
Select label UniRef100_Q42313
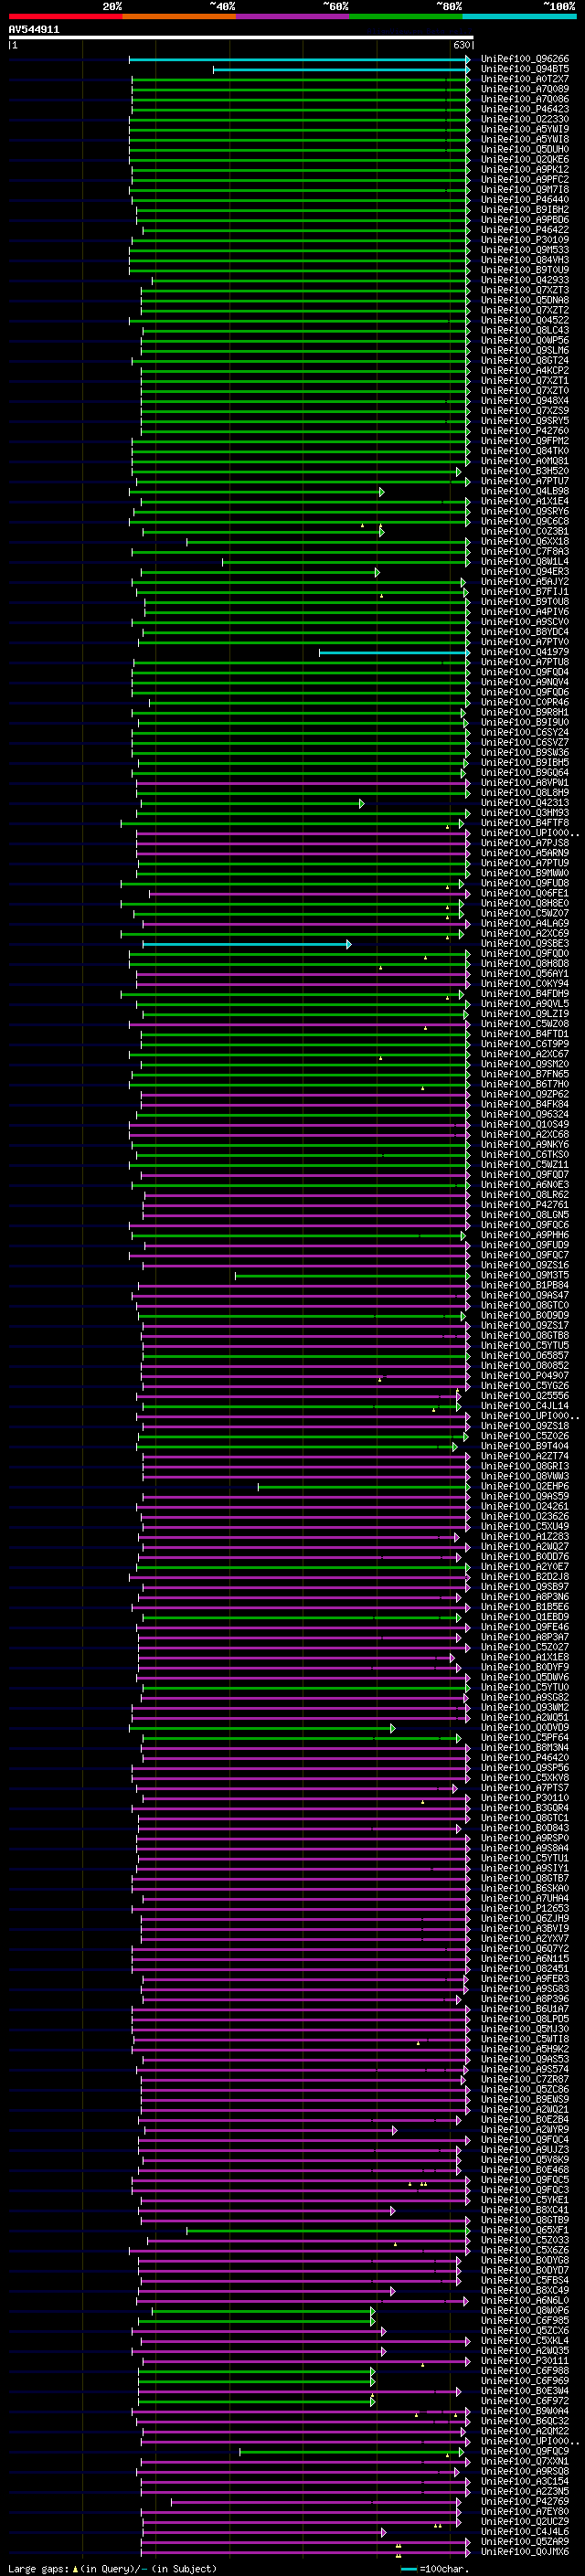pyautogui.click(x=524, y=802)
